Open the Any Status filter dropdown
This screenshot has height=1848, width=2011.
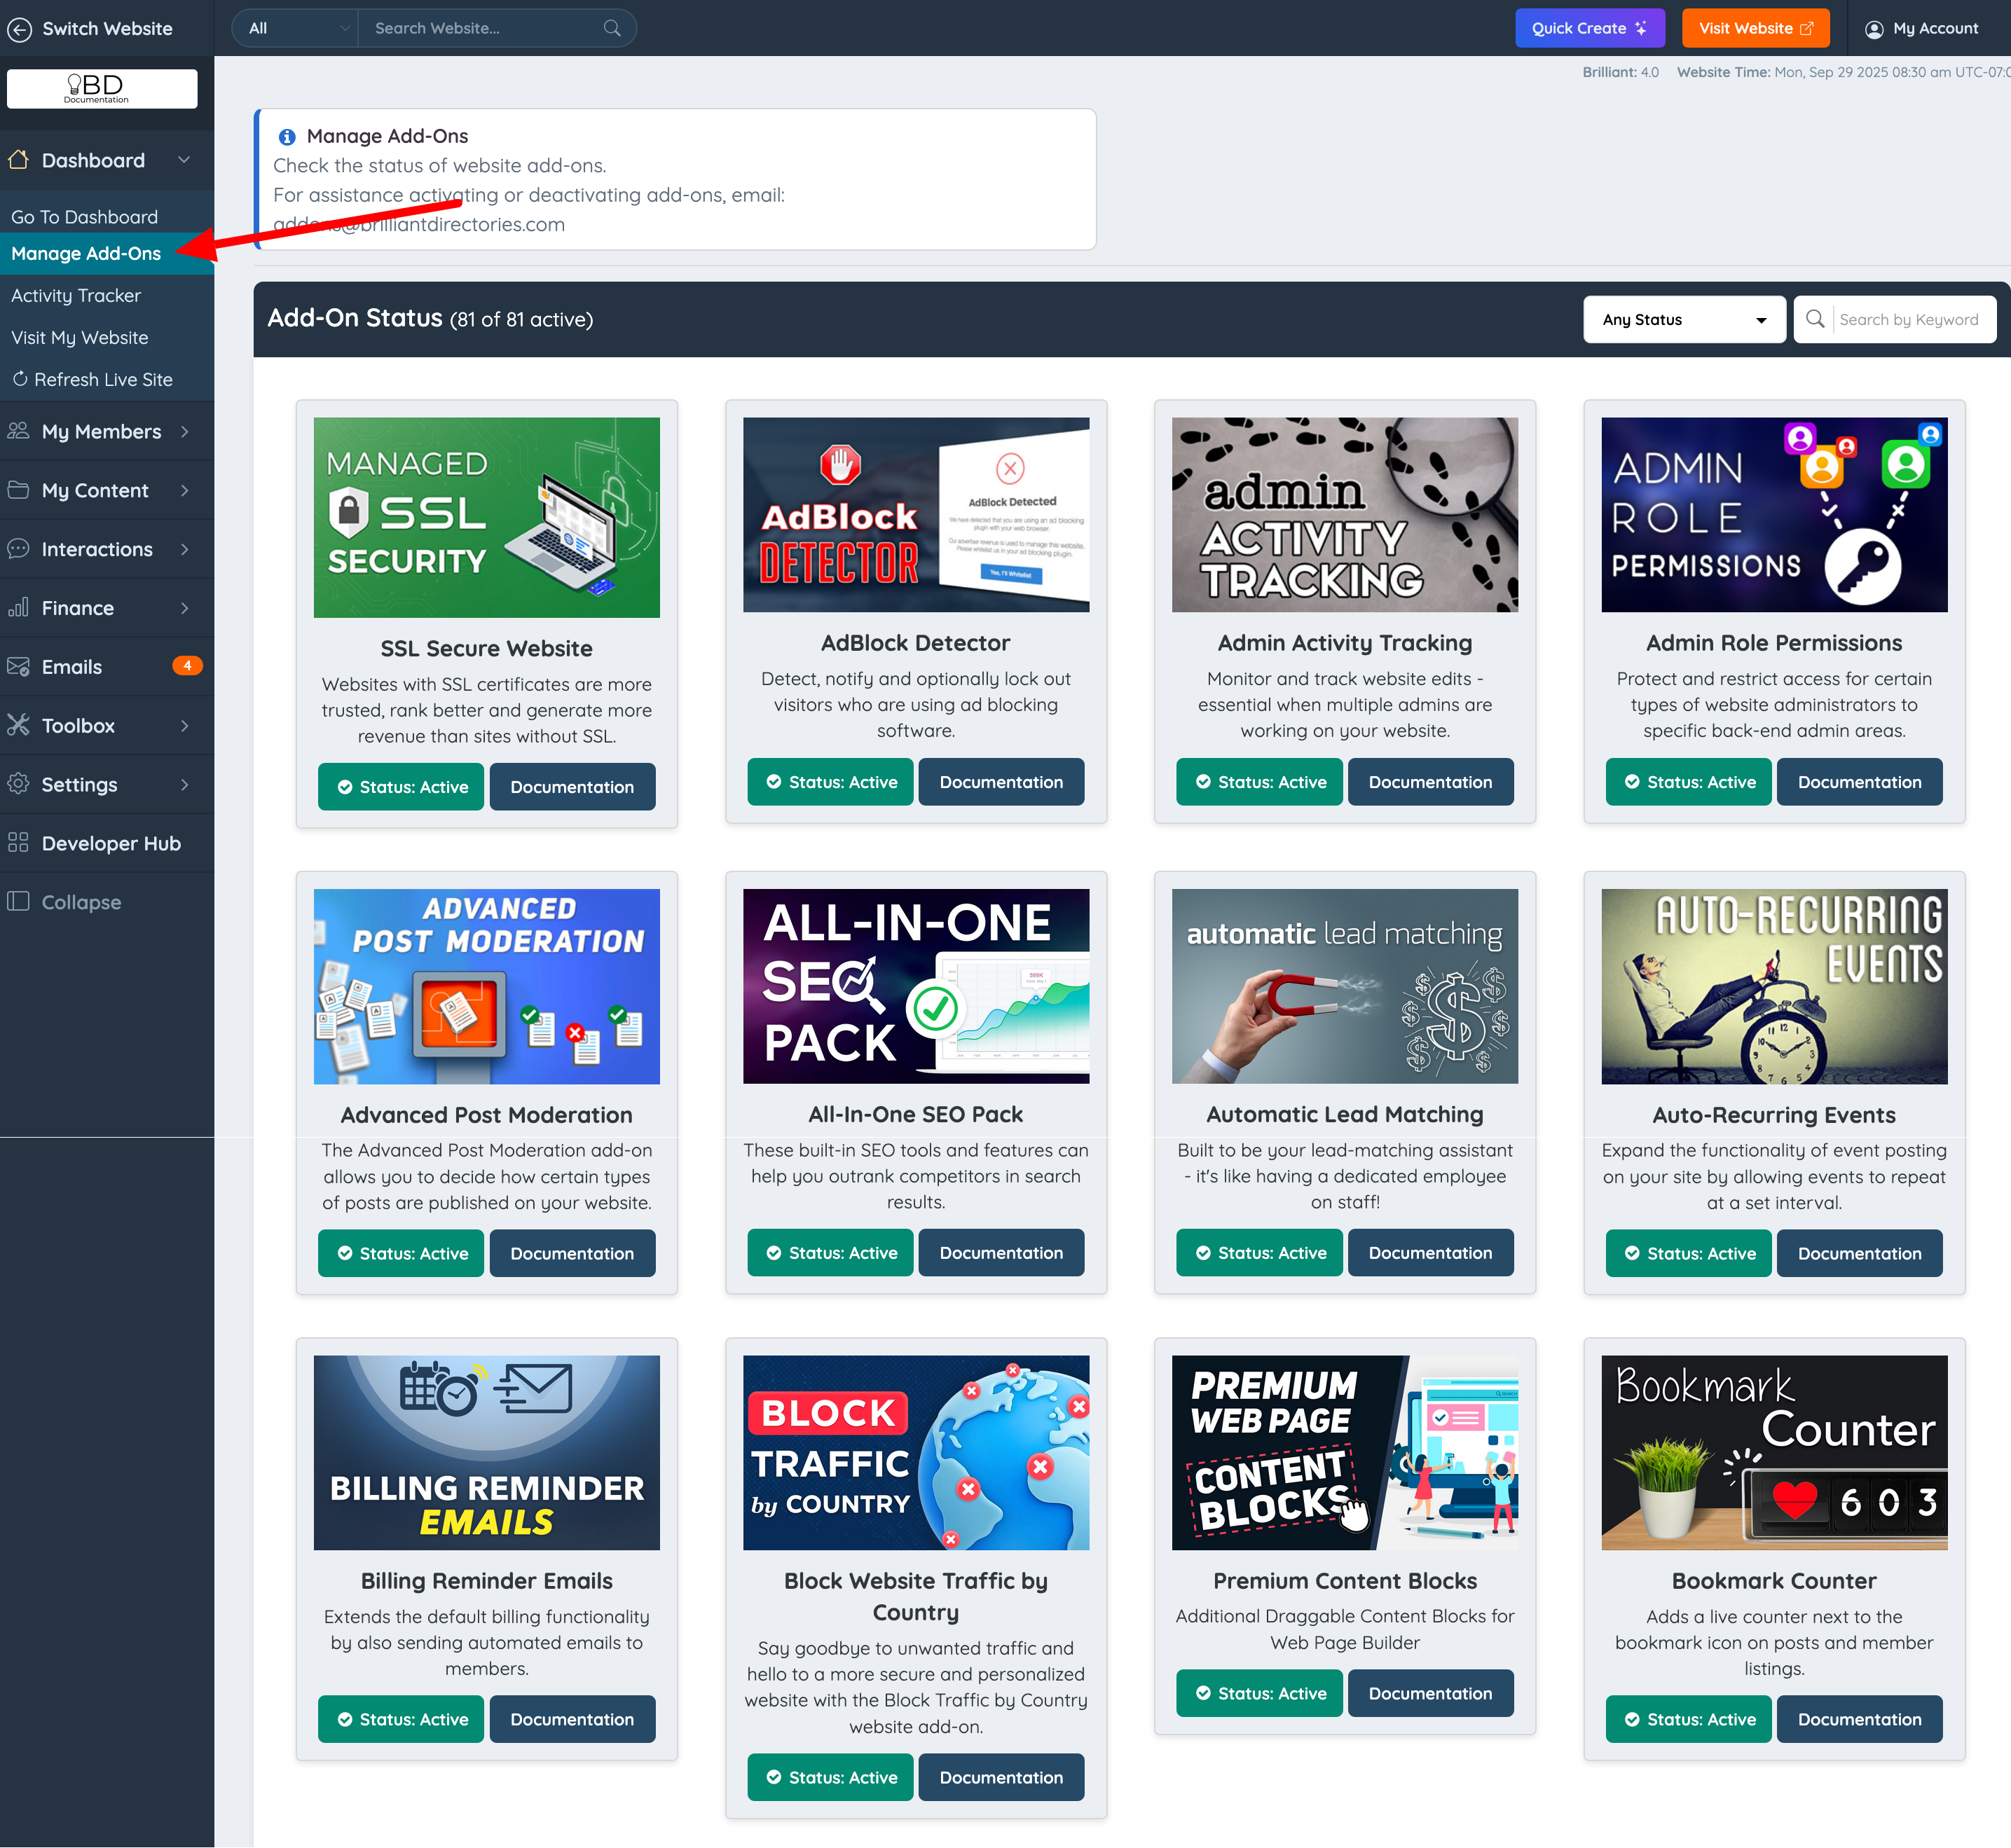[x=1684, y=320]
